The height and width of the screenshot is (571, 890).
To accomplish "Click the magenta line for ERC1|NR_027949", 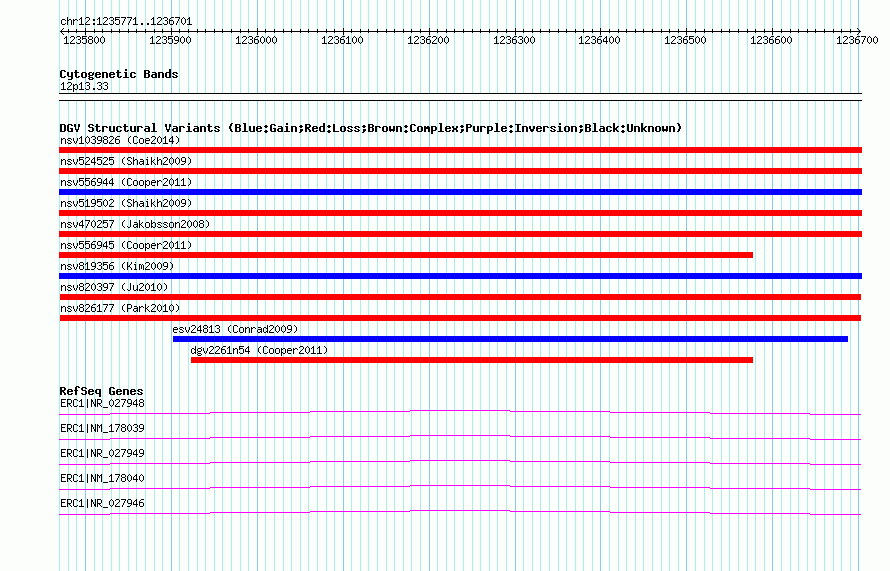I will 460,462.
